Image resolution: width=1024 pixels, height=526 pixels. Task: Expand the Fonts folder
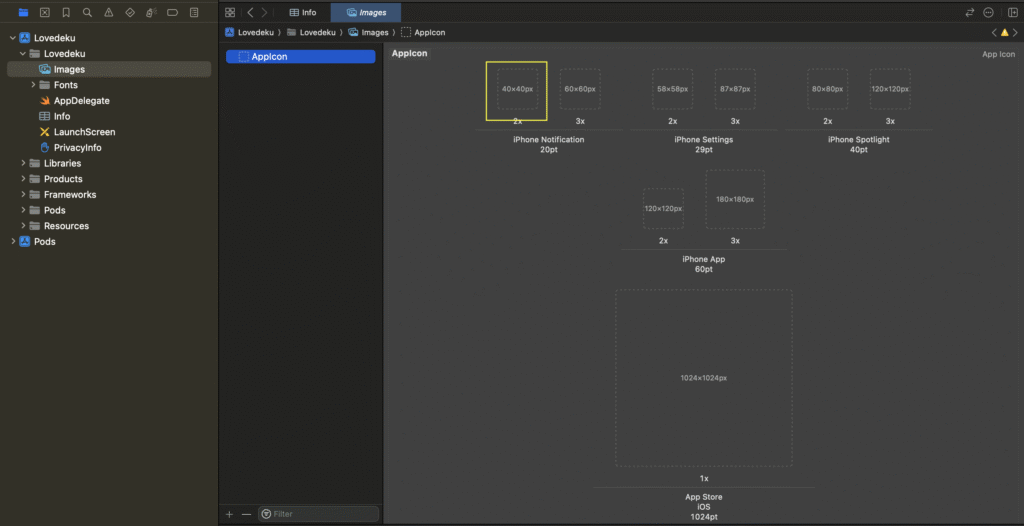[34, 85]
